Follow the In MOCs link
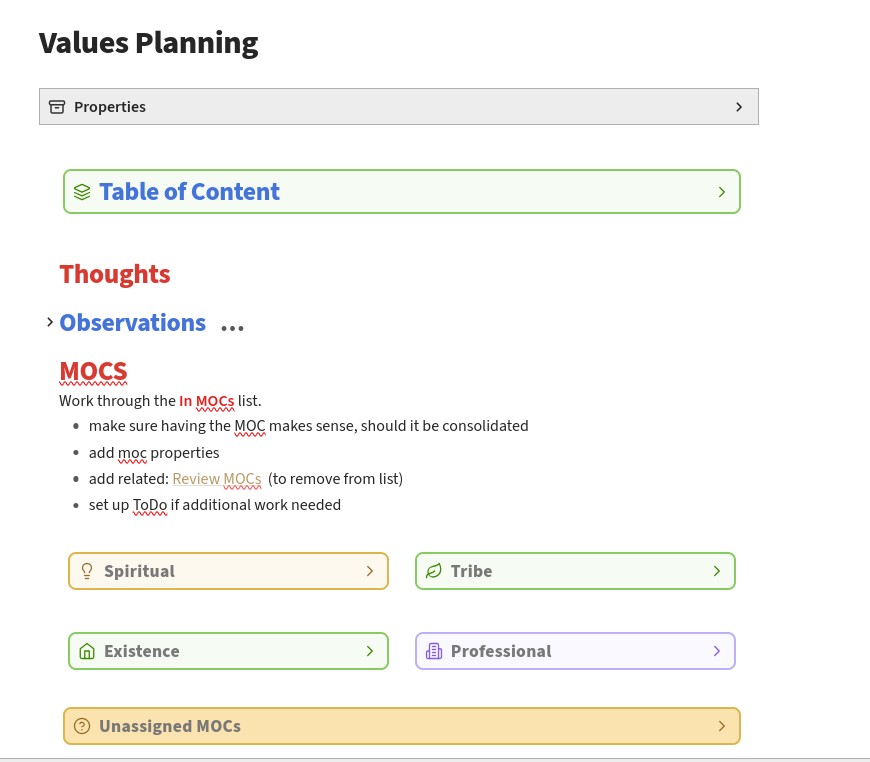Screen dimensions: 870x762 206,401
